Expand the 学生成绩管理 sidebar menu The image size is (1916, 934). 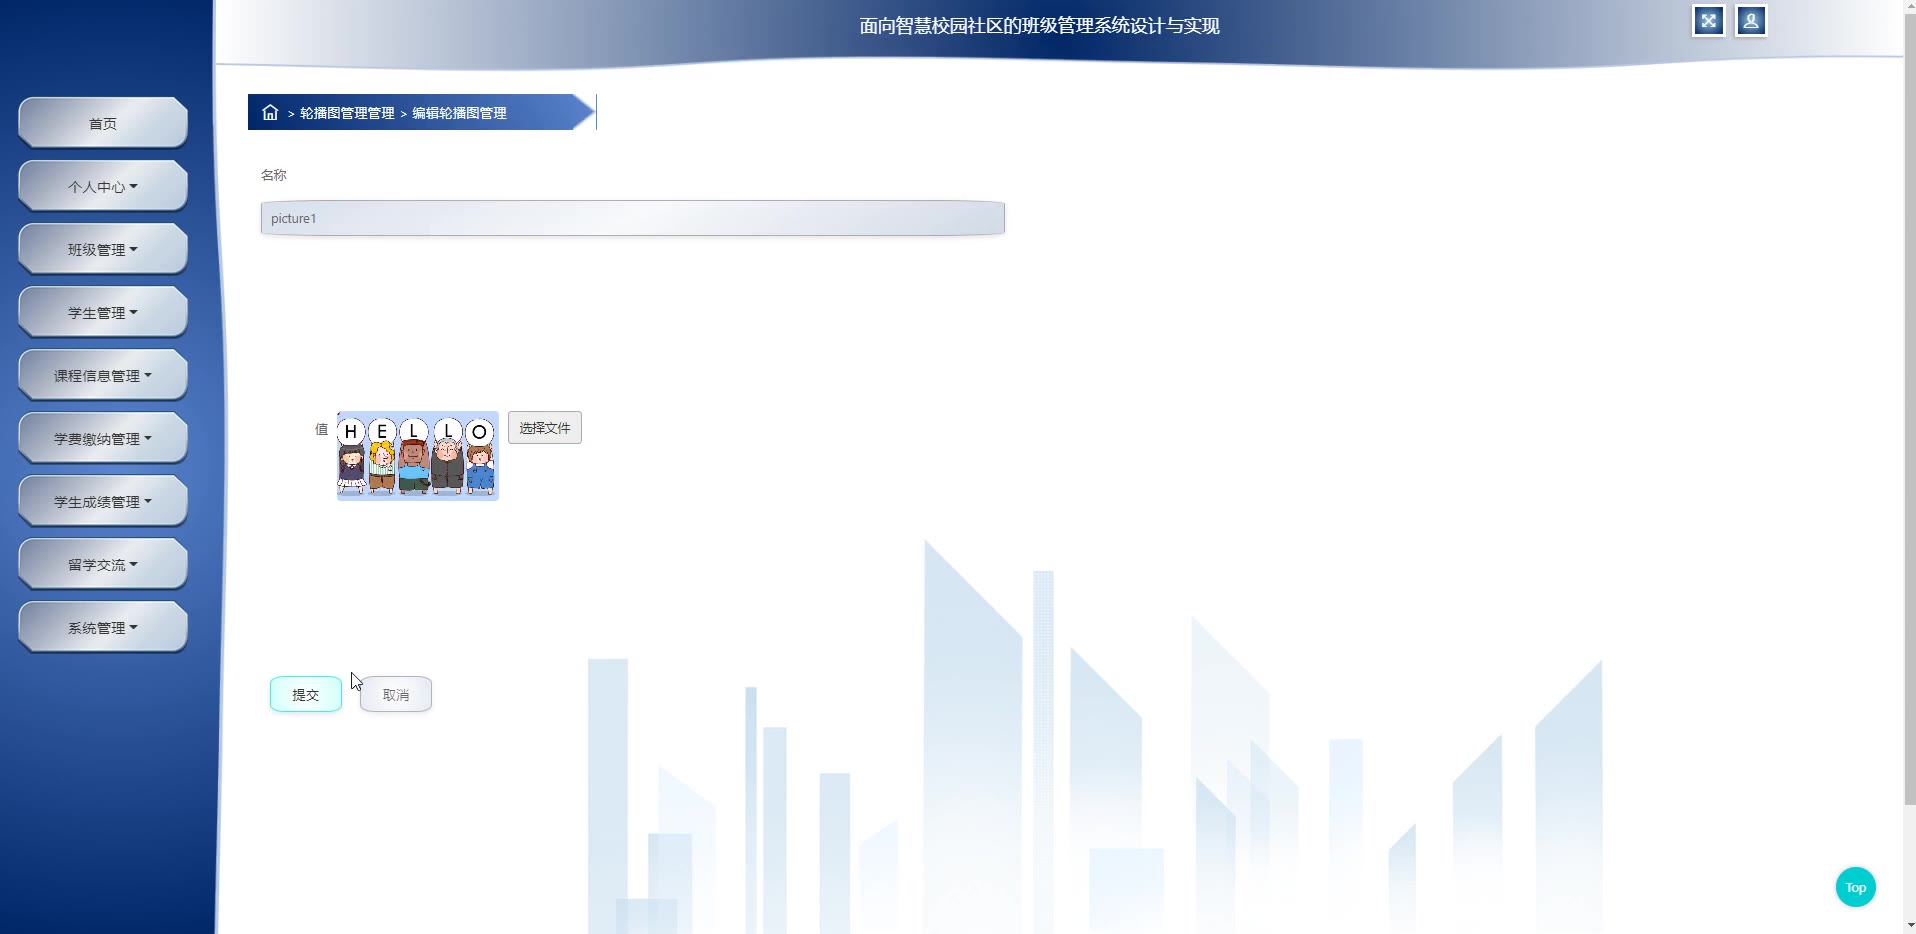point(103,501)
